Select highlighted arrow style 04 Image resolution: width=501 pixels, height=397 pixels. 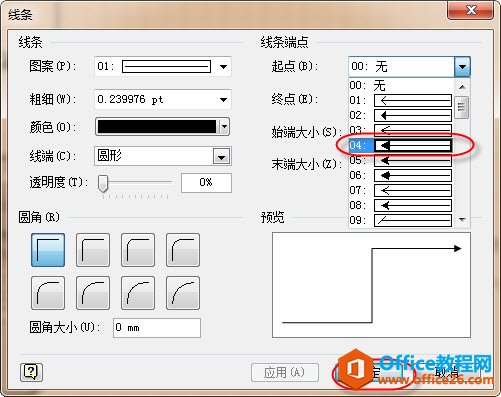click(401, 145)
